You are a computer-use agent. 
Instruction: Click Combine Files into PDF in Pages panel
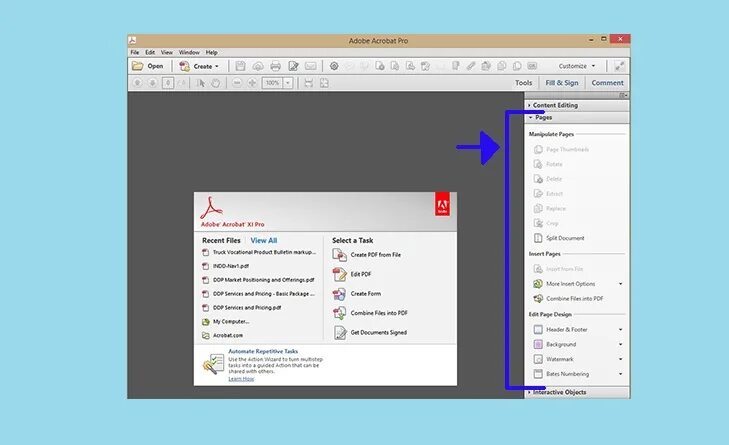[x=569, y=299]
